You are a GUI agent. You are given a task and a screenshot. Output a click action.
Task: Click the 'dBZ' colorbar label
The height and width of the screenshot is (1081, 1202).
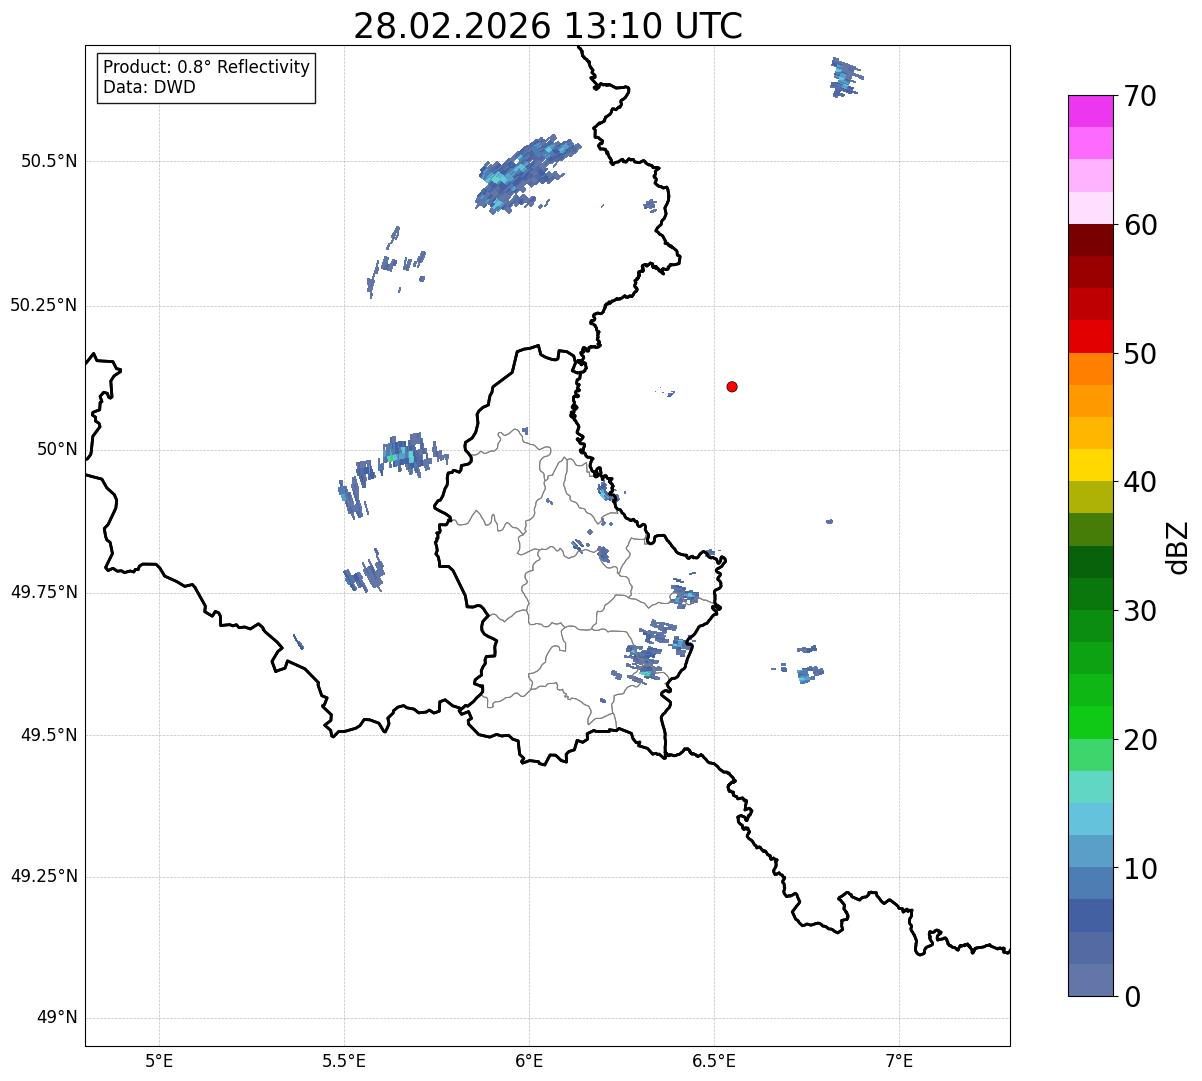click(x=1178, y=547)
